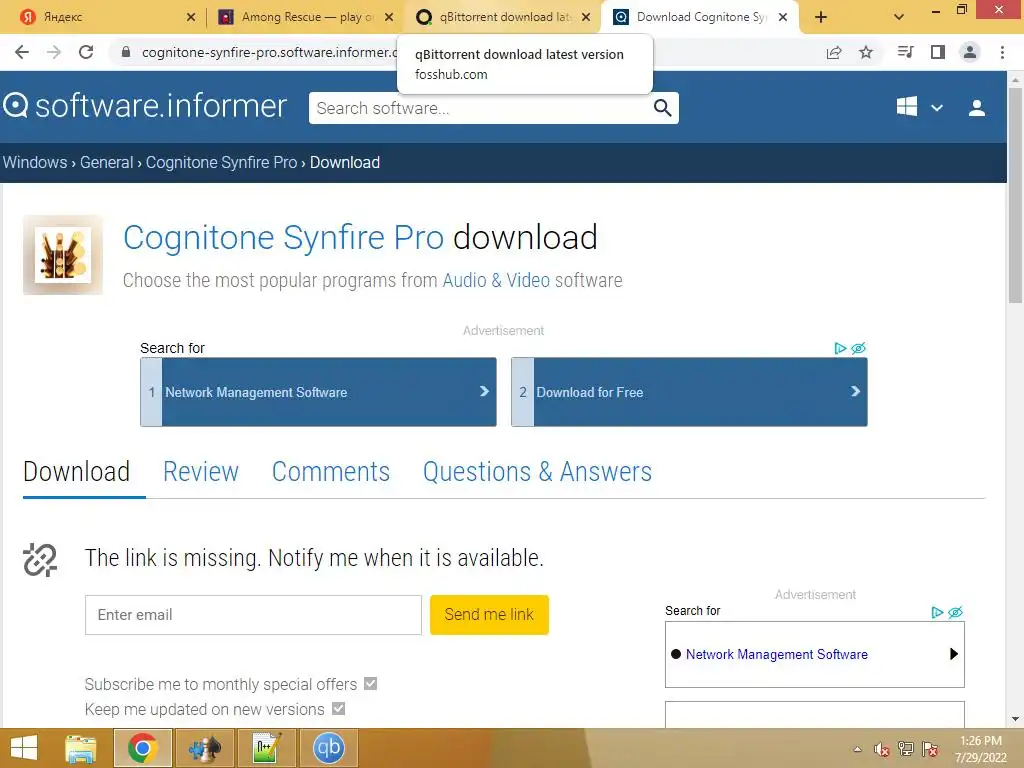Click the padlock site security icon

point(126,52)
